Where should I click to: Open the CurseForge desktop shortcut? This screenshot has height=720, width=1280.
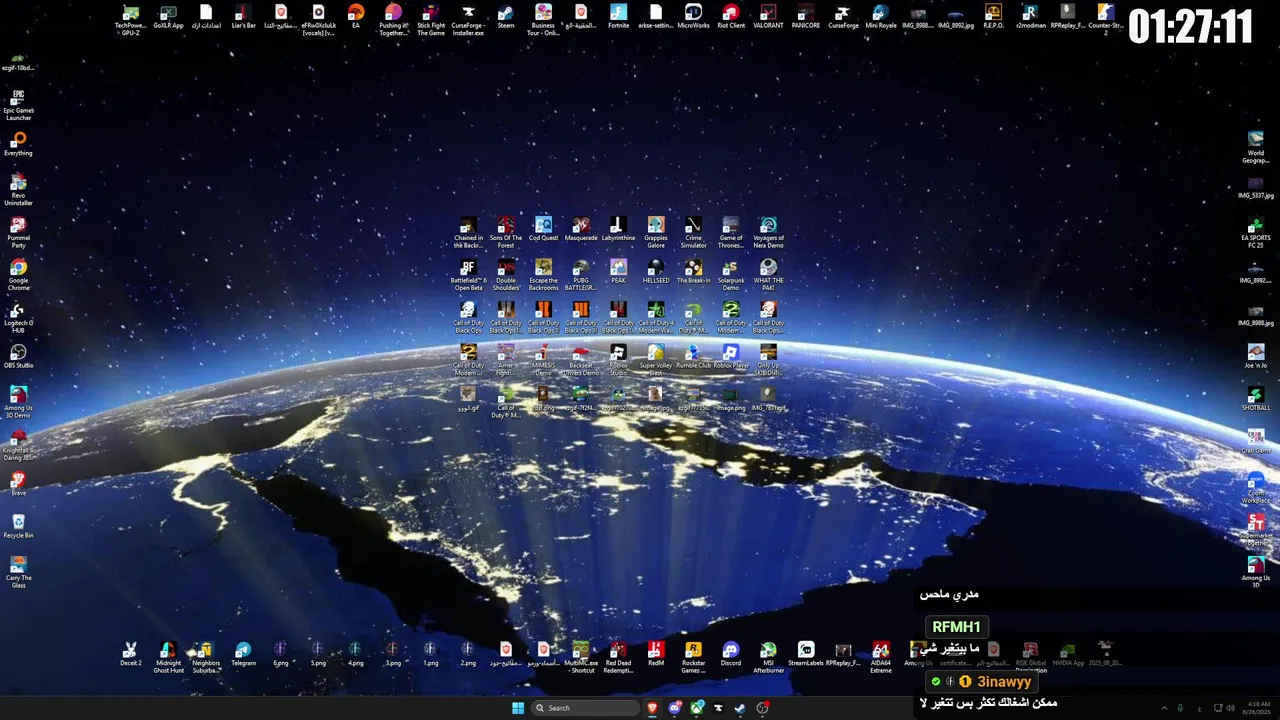coord(843,17)
